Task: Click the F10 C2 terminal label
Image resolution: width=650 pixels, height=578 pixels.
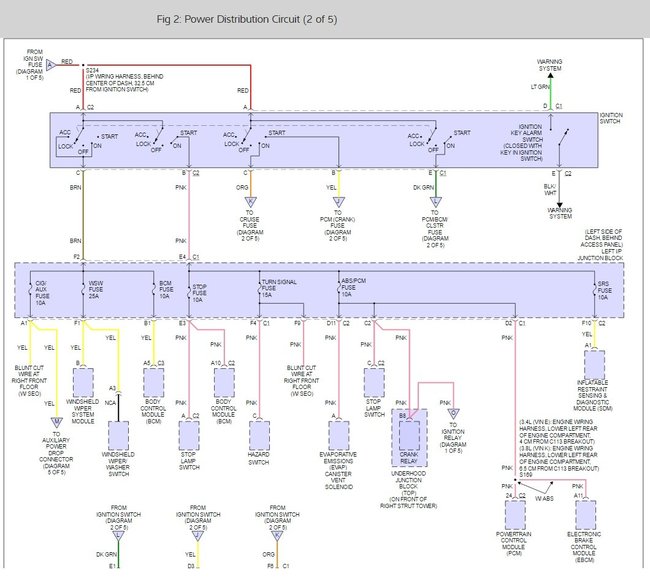Action: [x=593, y=323]
